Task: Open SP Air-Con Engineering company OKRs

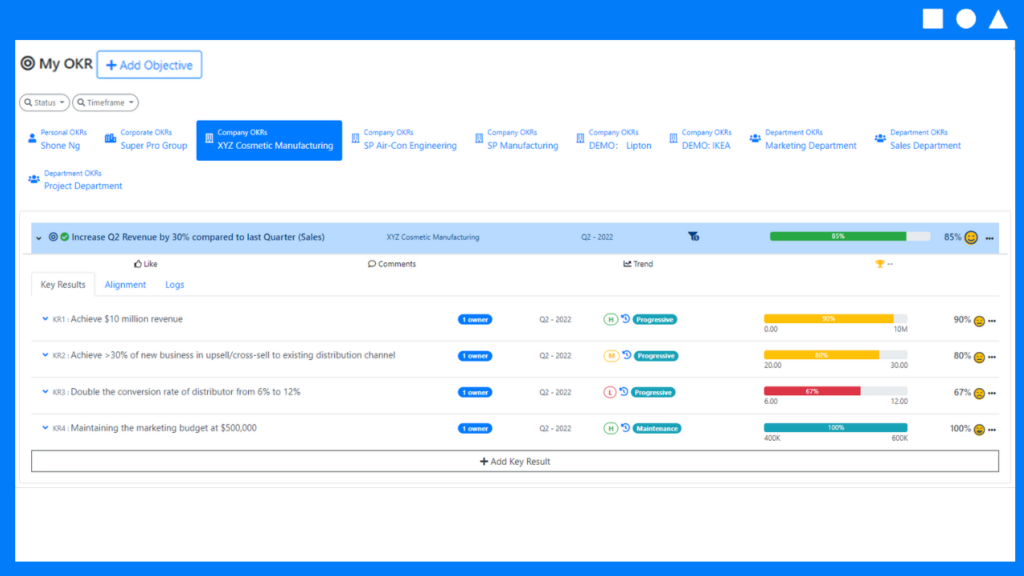Action: pyautogui.click(x=404, y=140)
